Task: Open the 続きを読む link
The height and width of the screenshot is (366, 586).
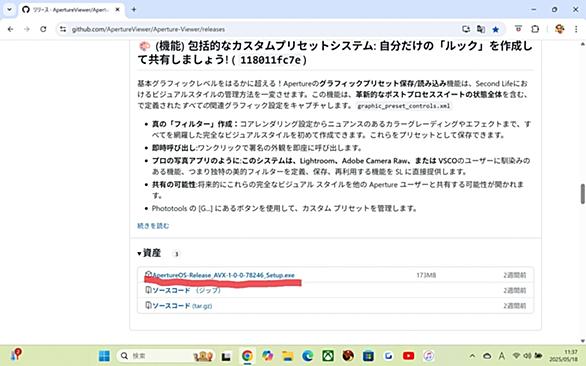Action: pos(153,226)
